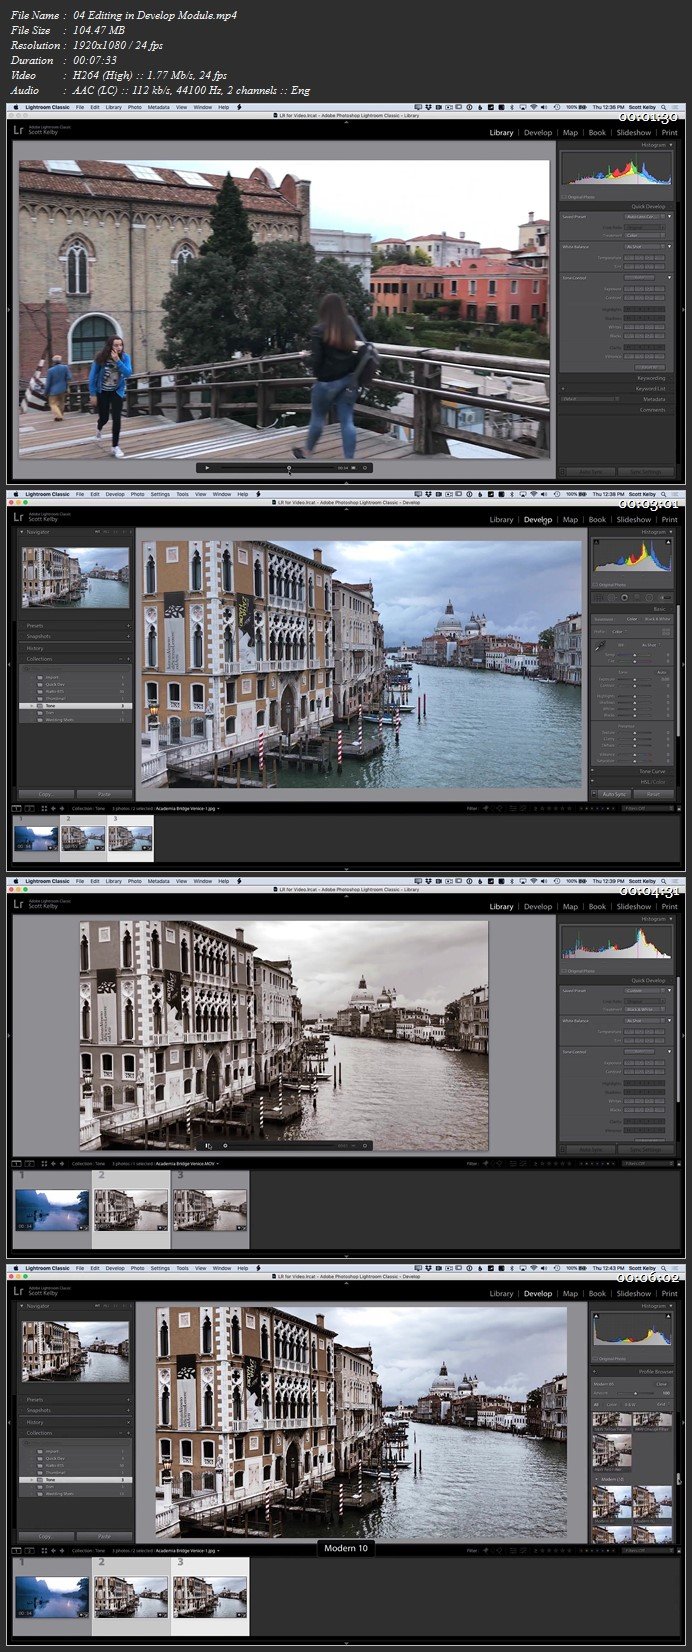The height and width of the screenshot is (1652, 692).
Task: Toggle the Original Photo checkbox in the 00:01:30 frame
Action: coord(565,197)
